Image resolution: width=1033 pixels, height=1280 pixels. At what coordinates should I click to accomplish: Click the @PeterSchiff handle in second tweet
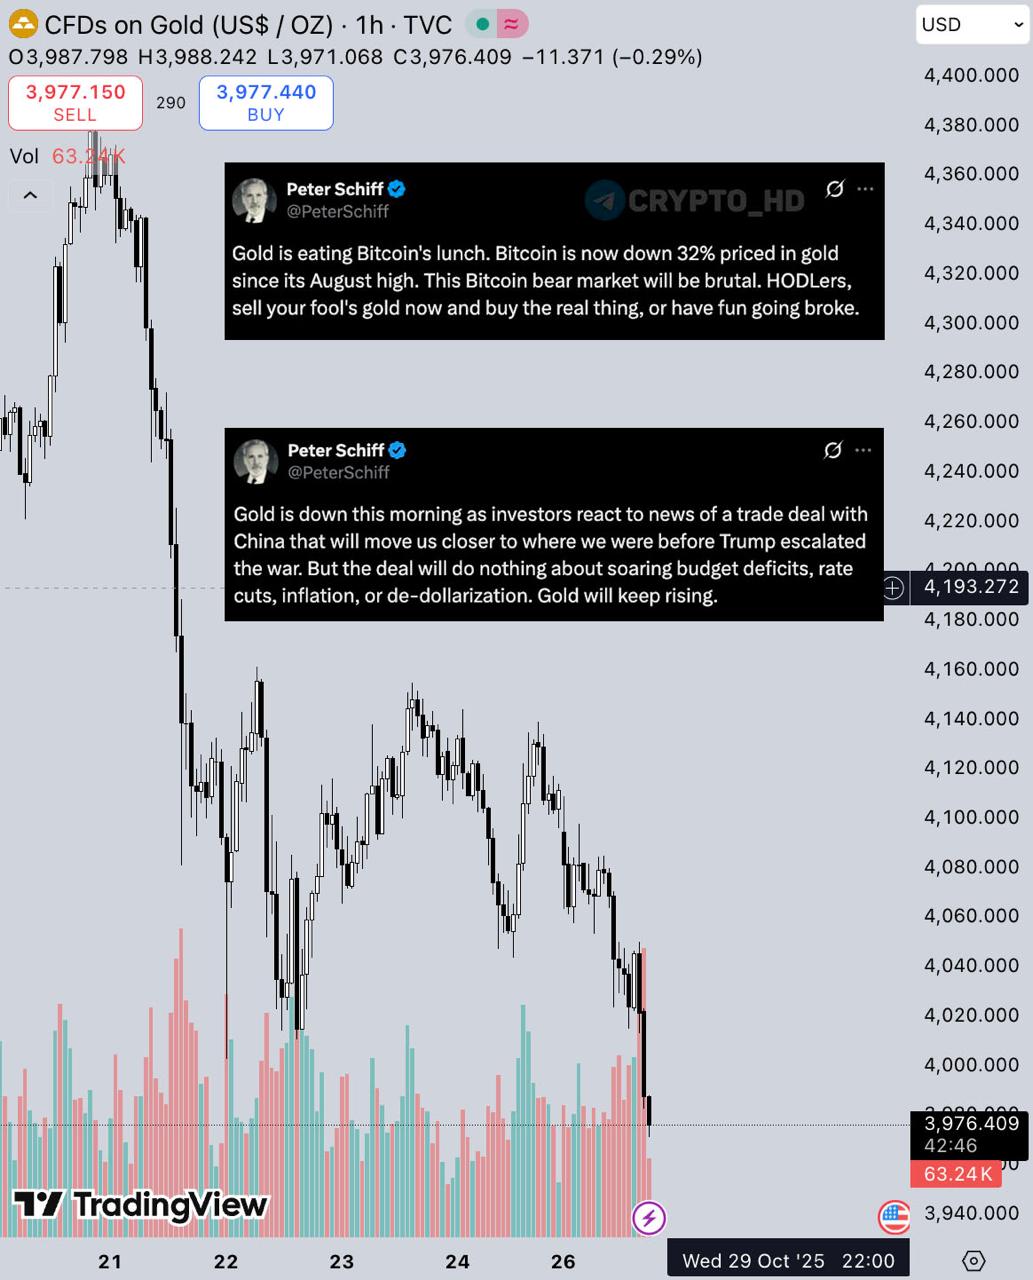coord(339,472)
